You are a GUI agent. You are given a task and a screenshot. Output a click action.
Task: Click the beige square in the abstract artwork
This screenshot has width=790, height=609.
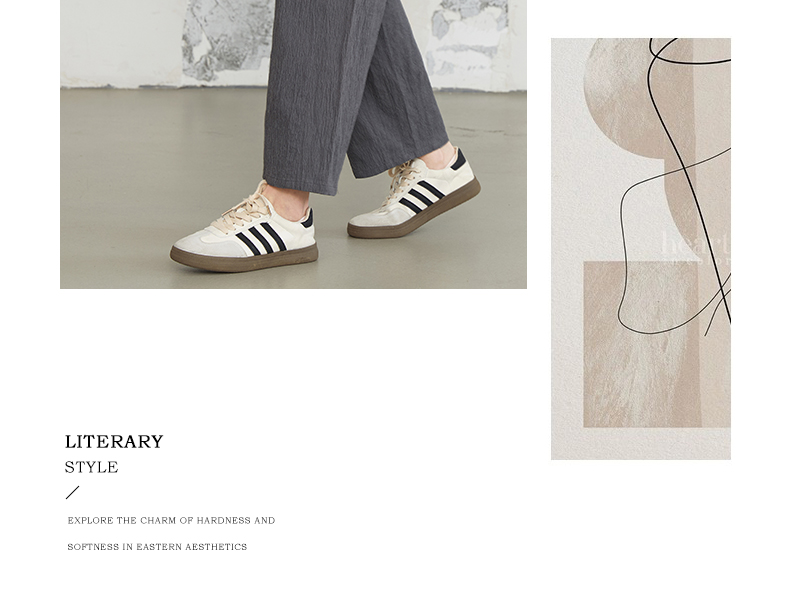click(642, 344)
